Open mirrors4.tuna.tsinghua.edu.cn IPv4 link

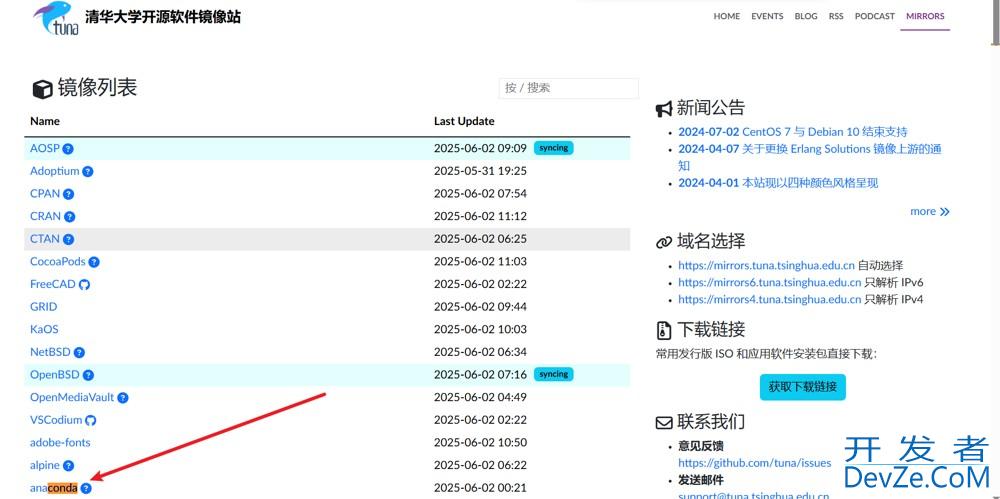click(769, 299)
